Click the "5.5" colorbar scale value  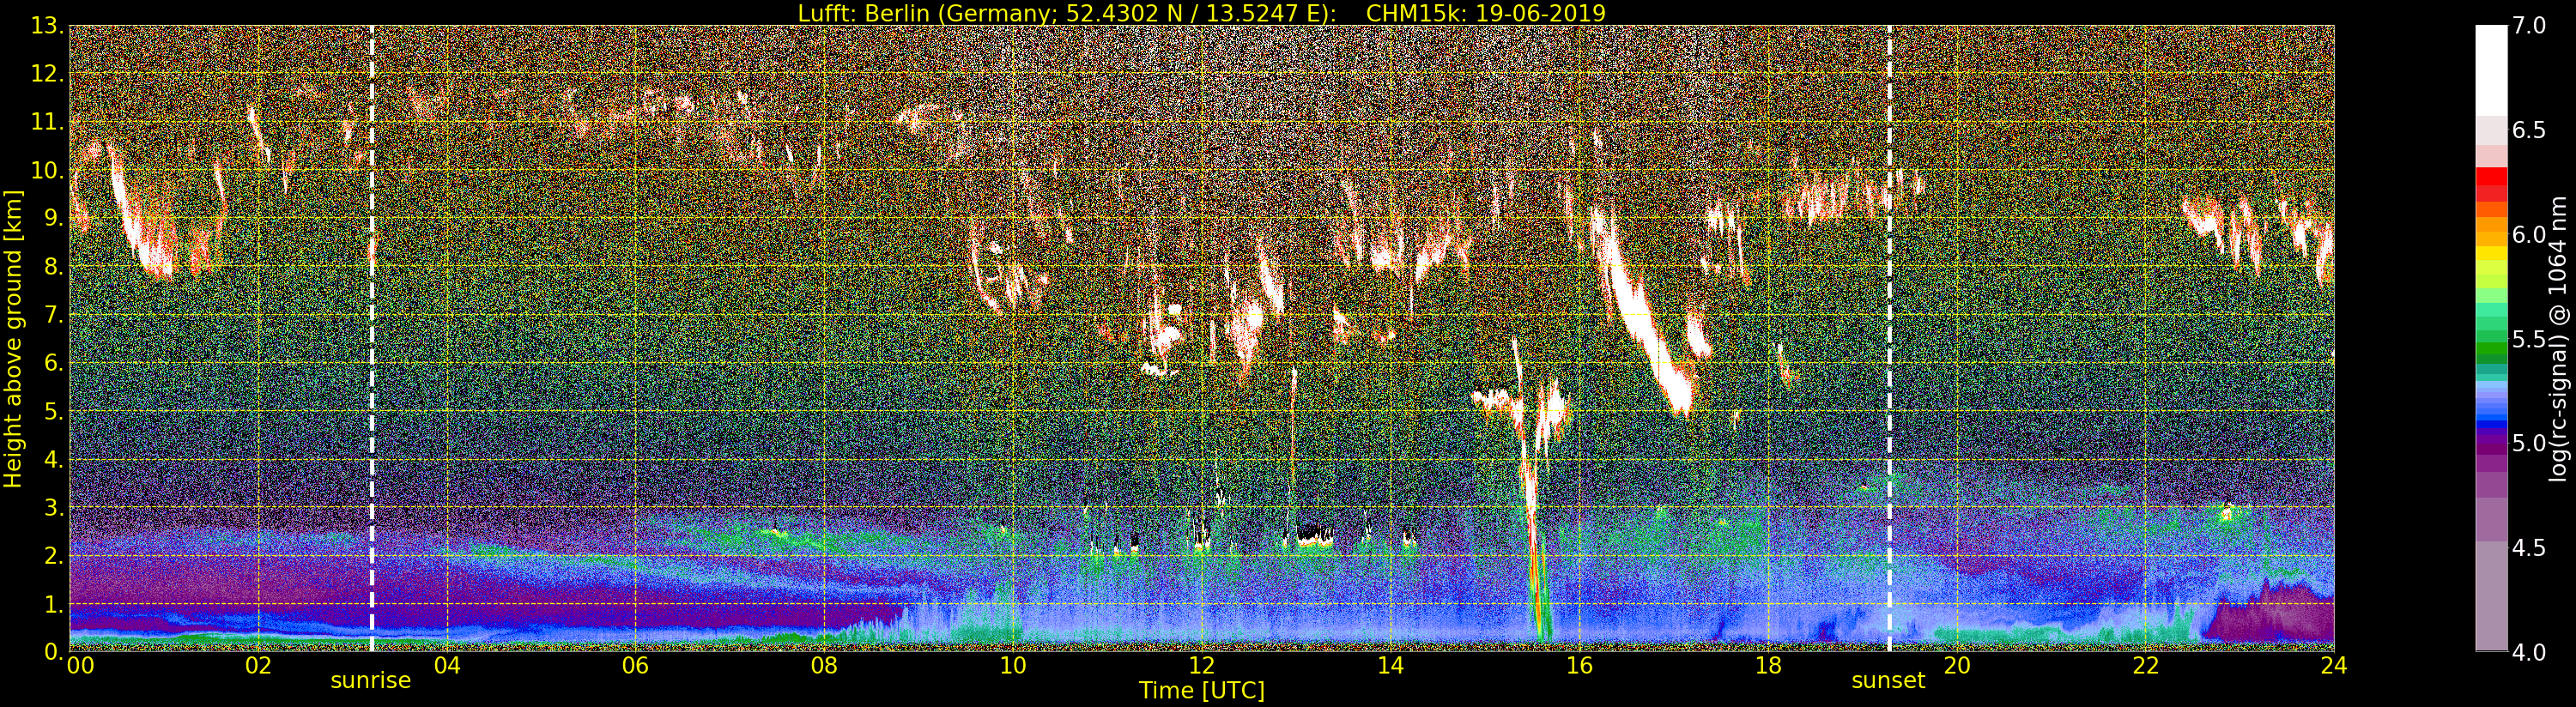(x=2529, y=339)
